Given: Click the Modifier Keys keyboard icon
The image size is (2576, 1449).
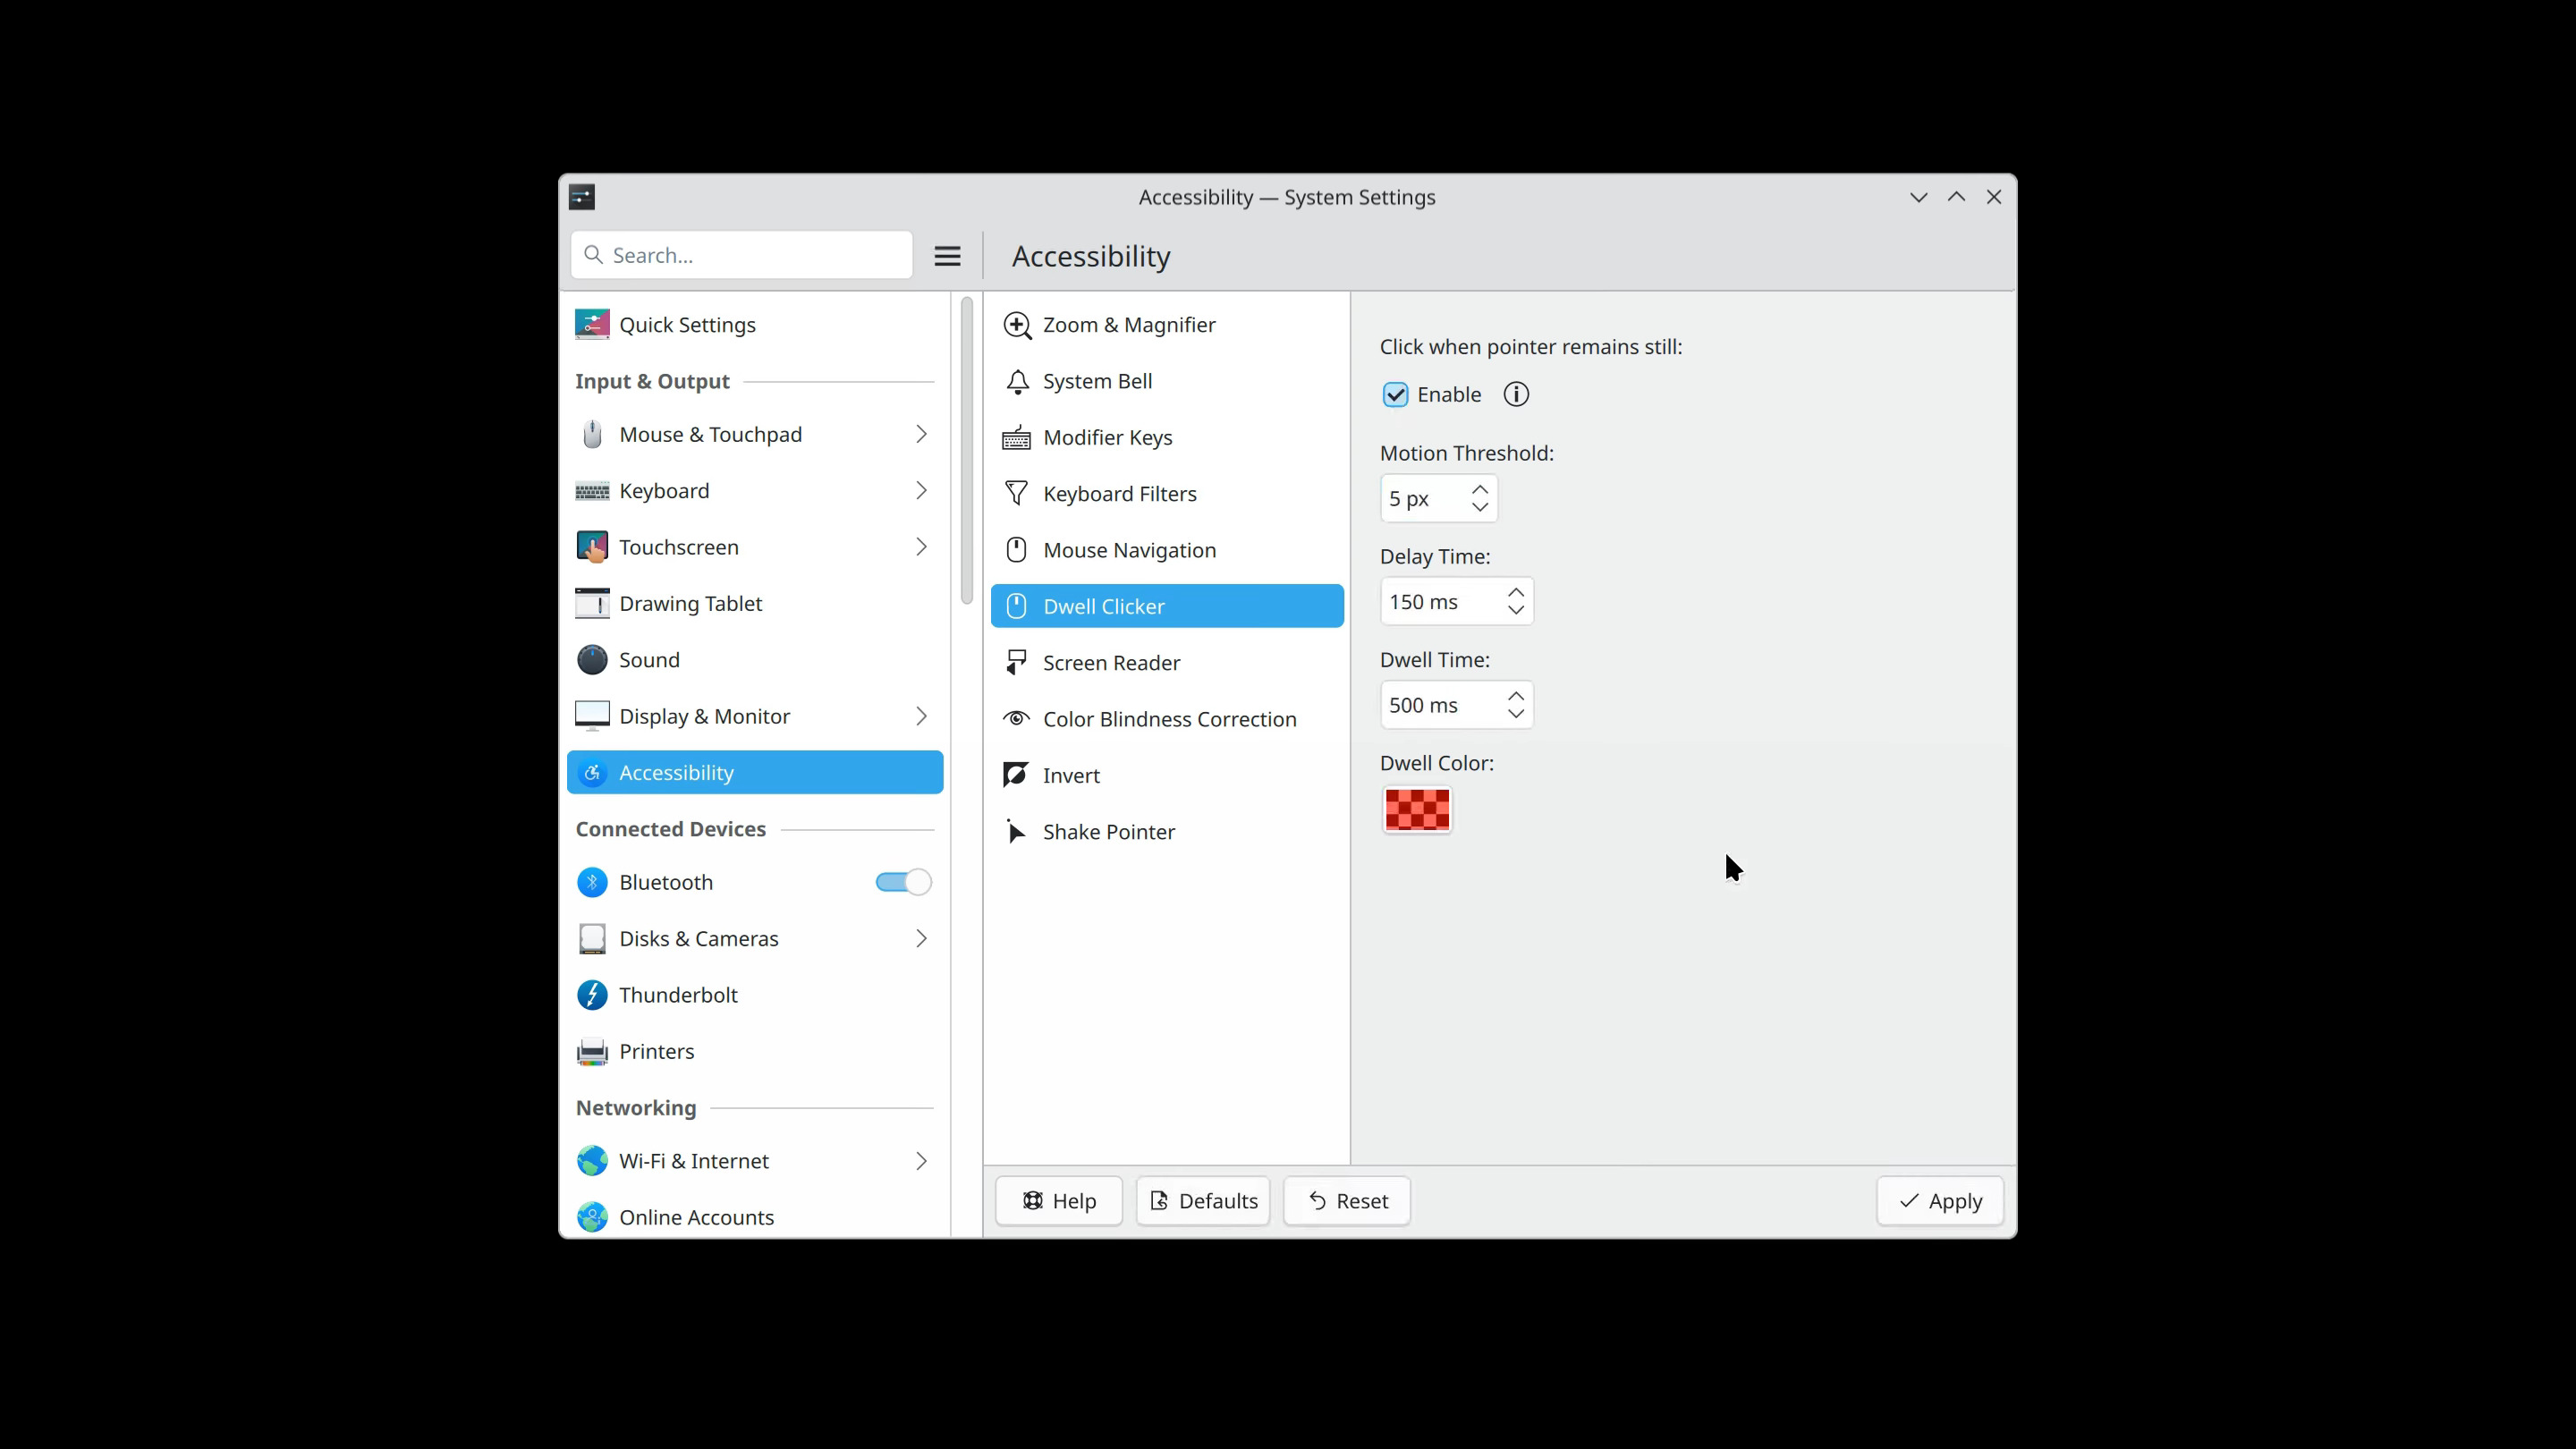Looking at the screenshot, I should point(1017,438).
